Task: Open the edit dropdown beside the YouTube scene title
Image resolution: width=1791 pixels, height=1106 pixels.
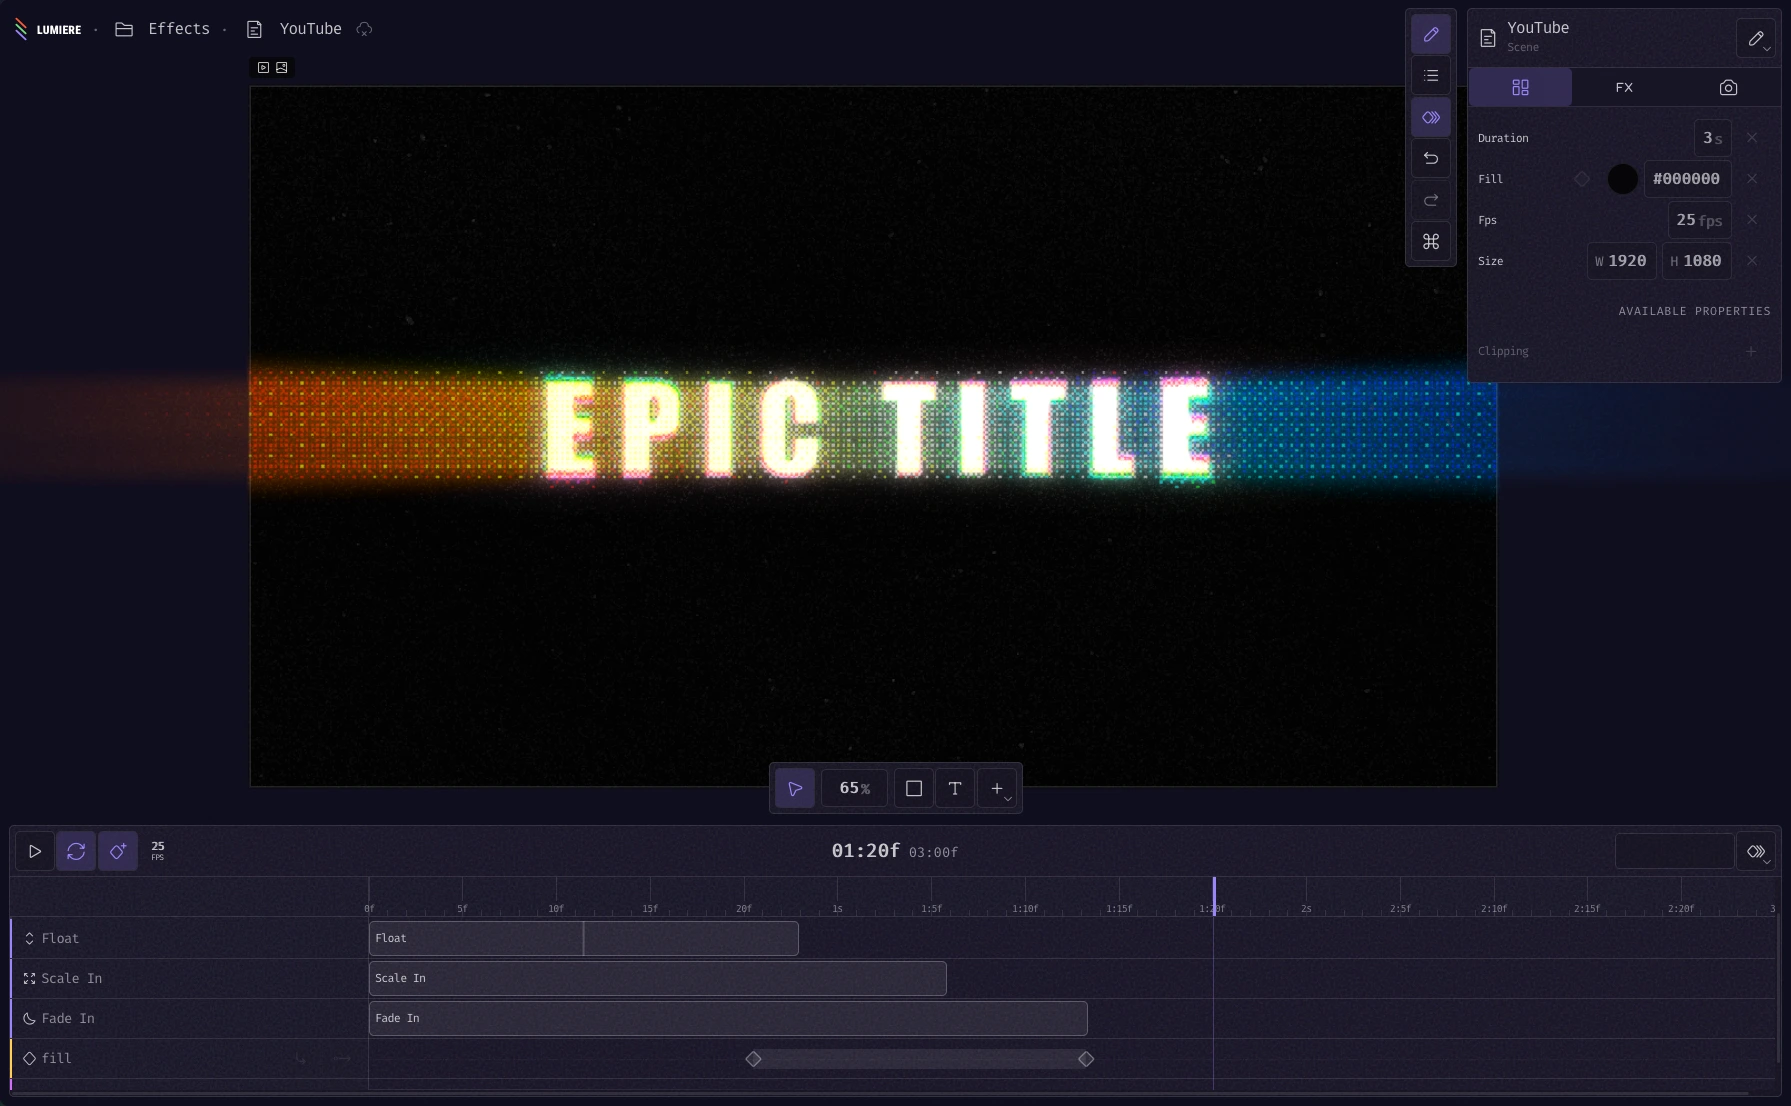Action: 1756,39
